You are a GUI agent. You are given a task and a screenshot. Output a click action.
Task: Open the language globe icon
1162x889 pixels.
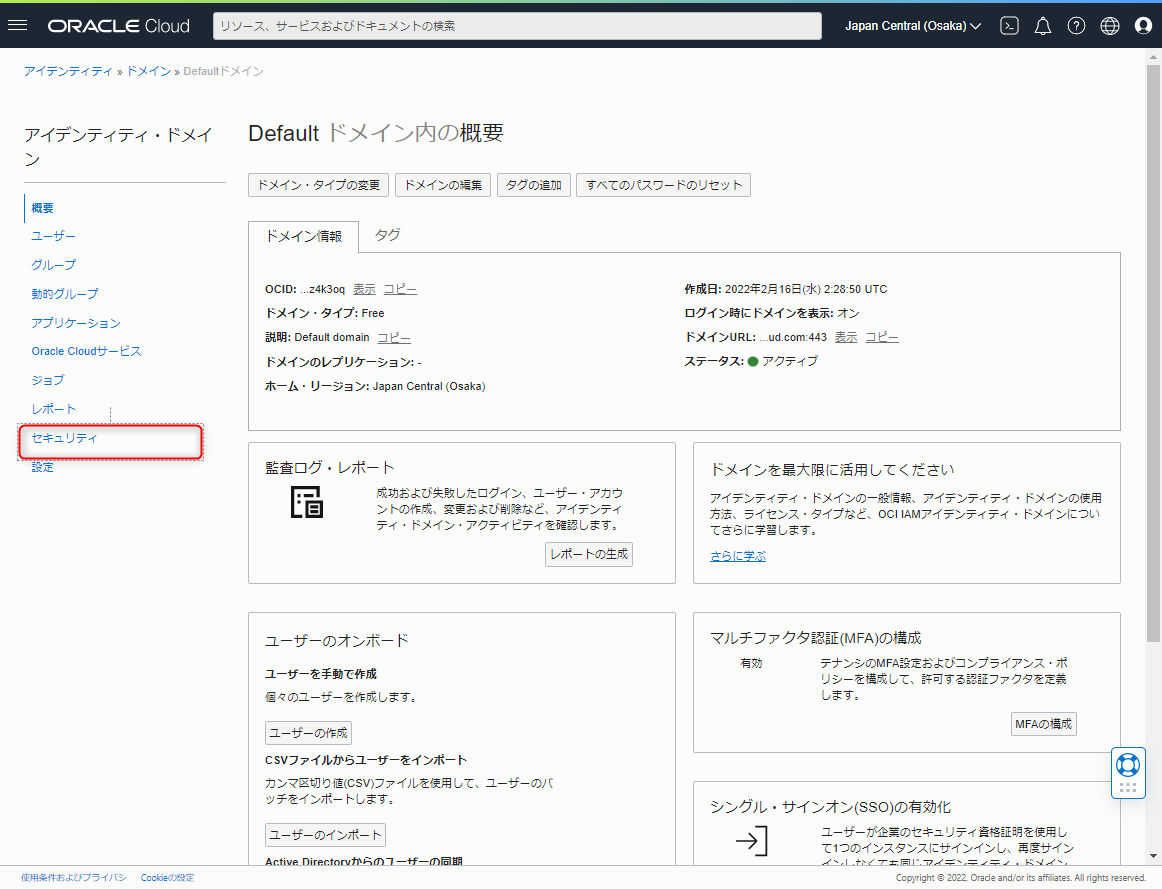(1109, 26)
